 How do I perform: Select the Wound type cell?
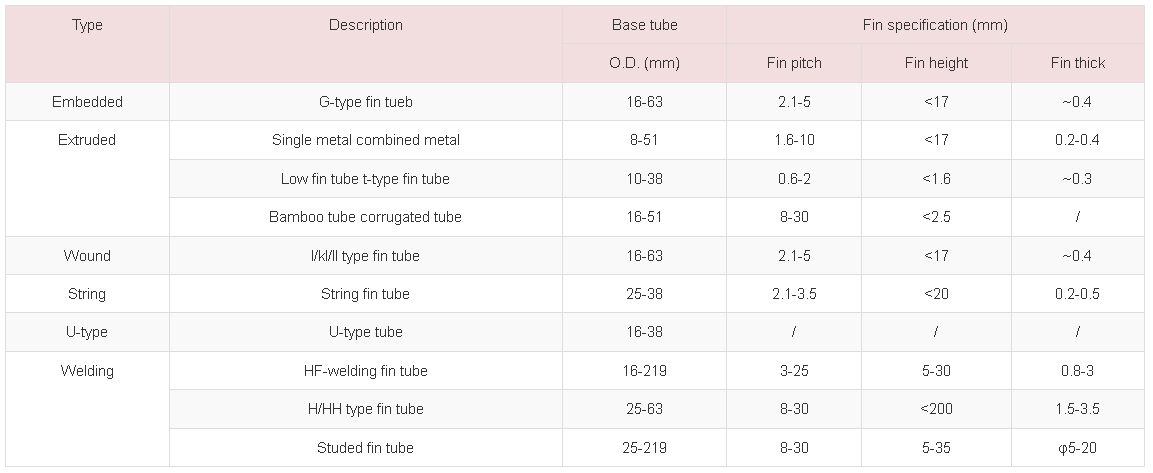click(x=88, y=255)
